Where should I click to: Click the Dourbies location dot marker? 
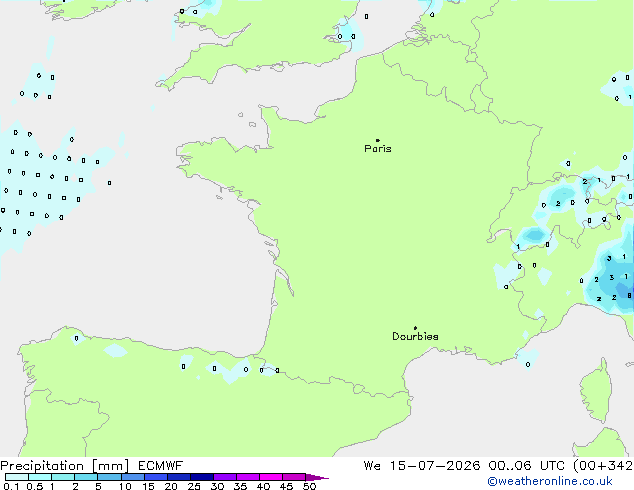click(415, 328)
